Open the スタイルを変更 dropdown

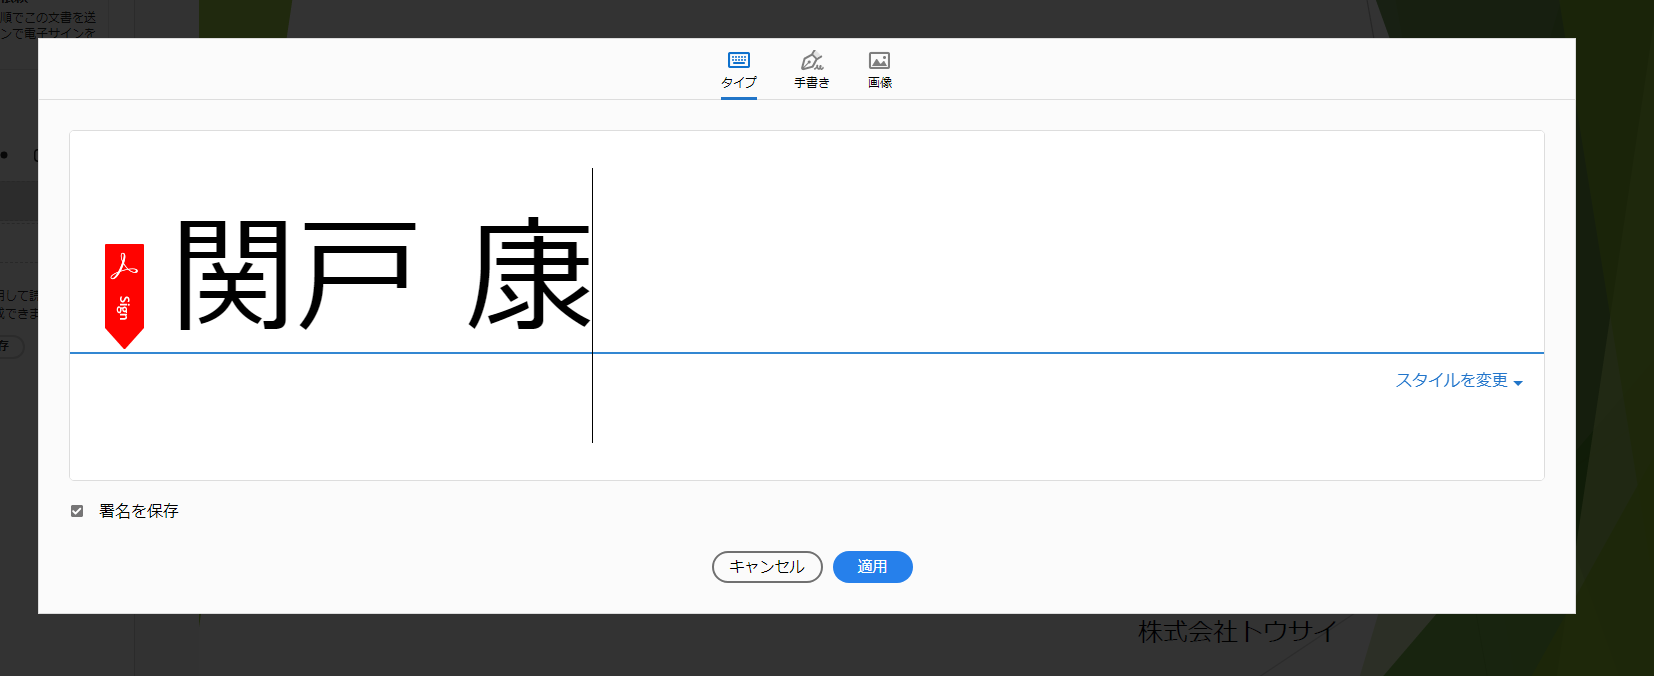point(1451,380)
